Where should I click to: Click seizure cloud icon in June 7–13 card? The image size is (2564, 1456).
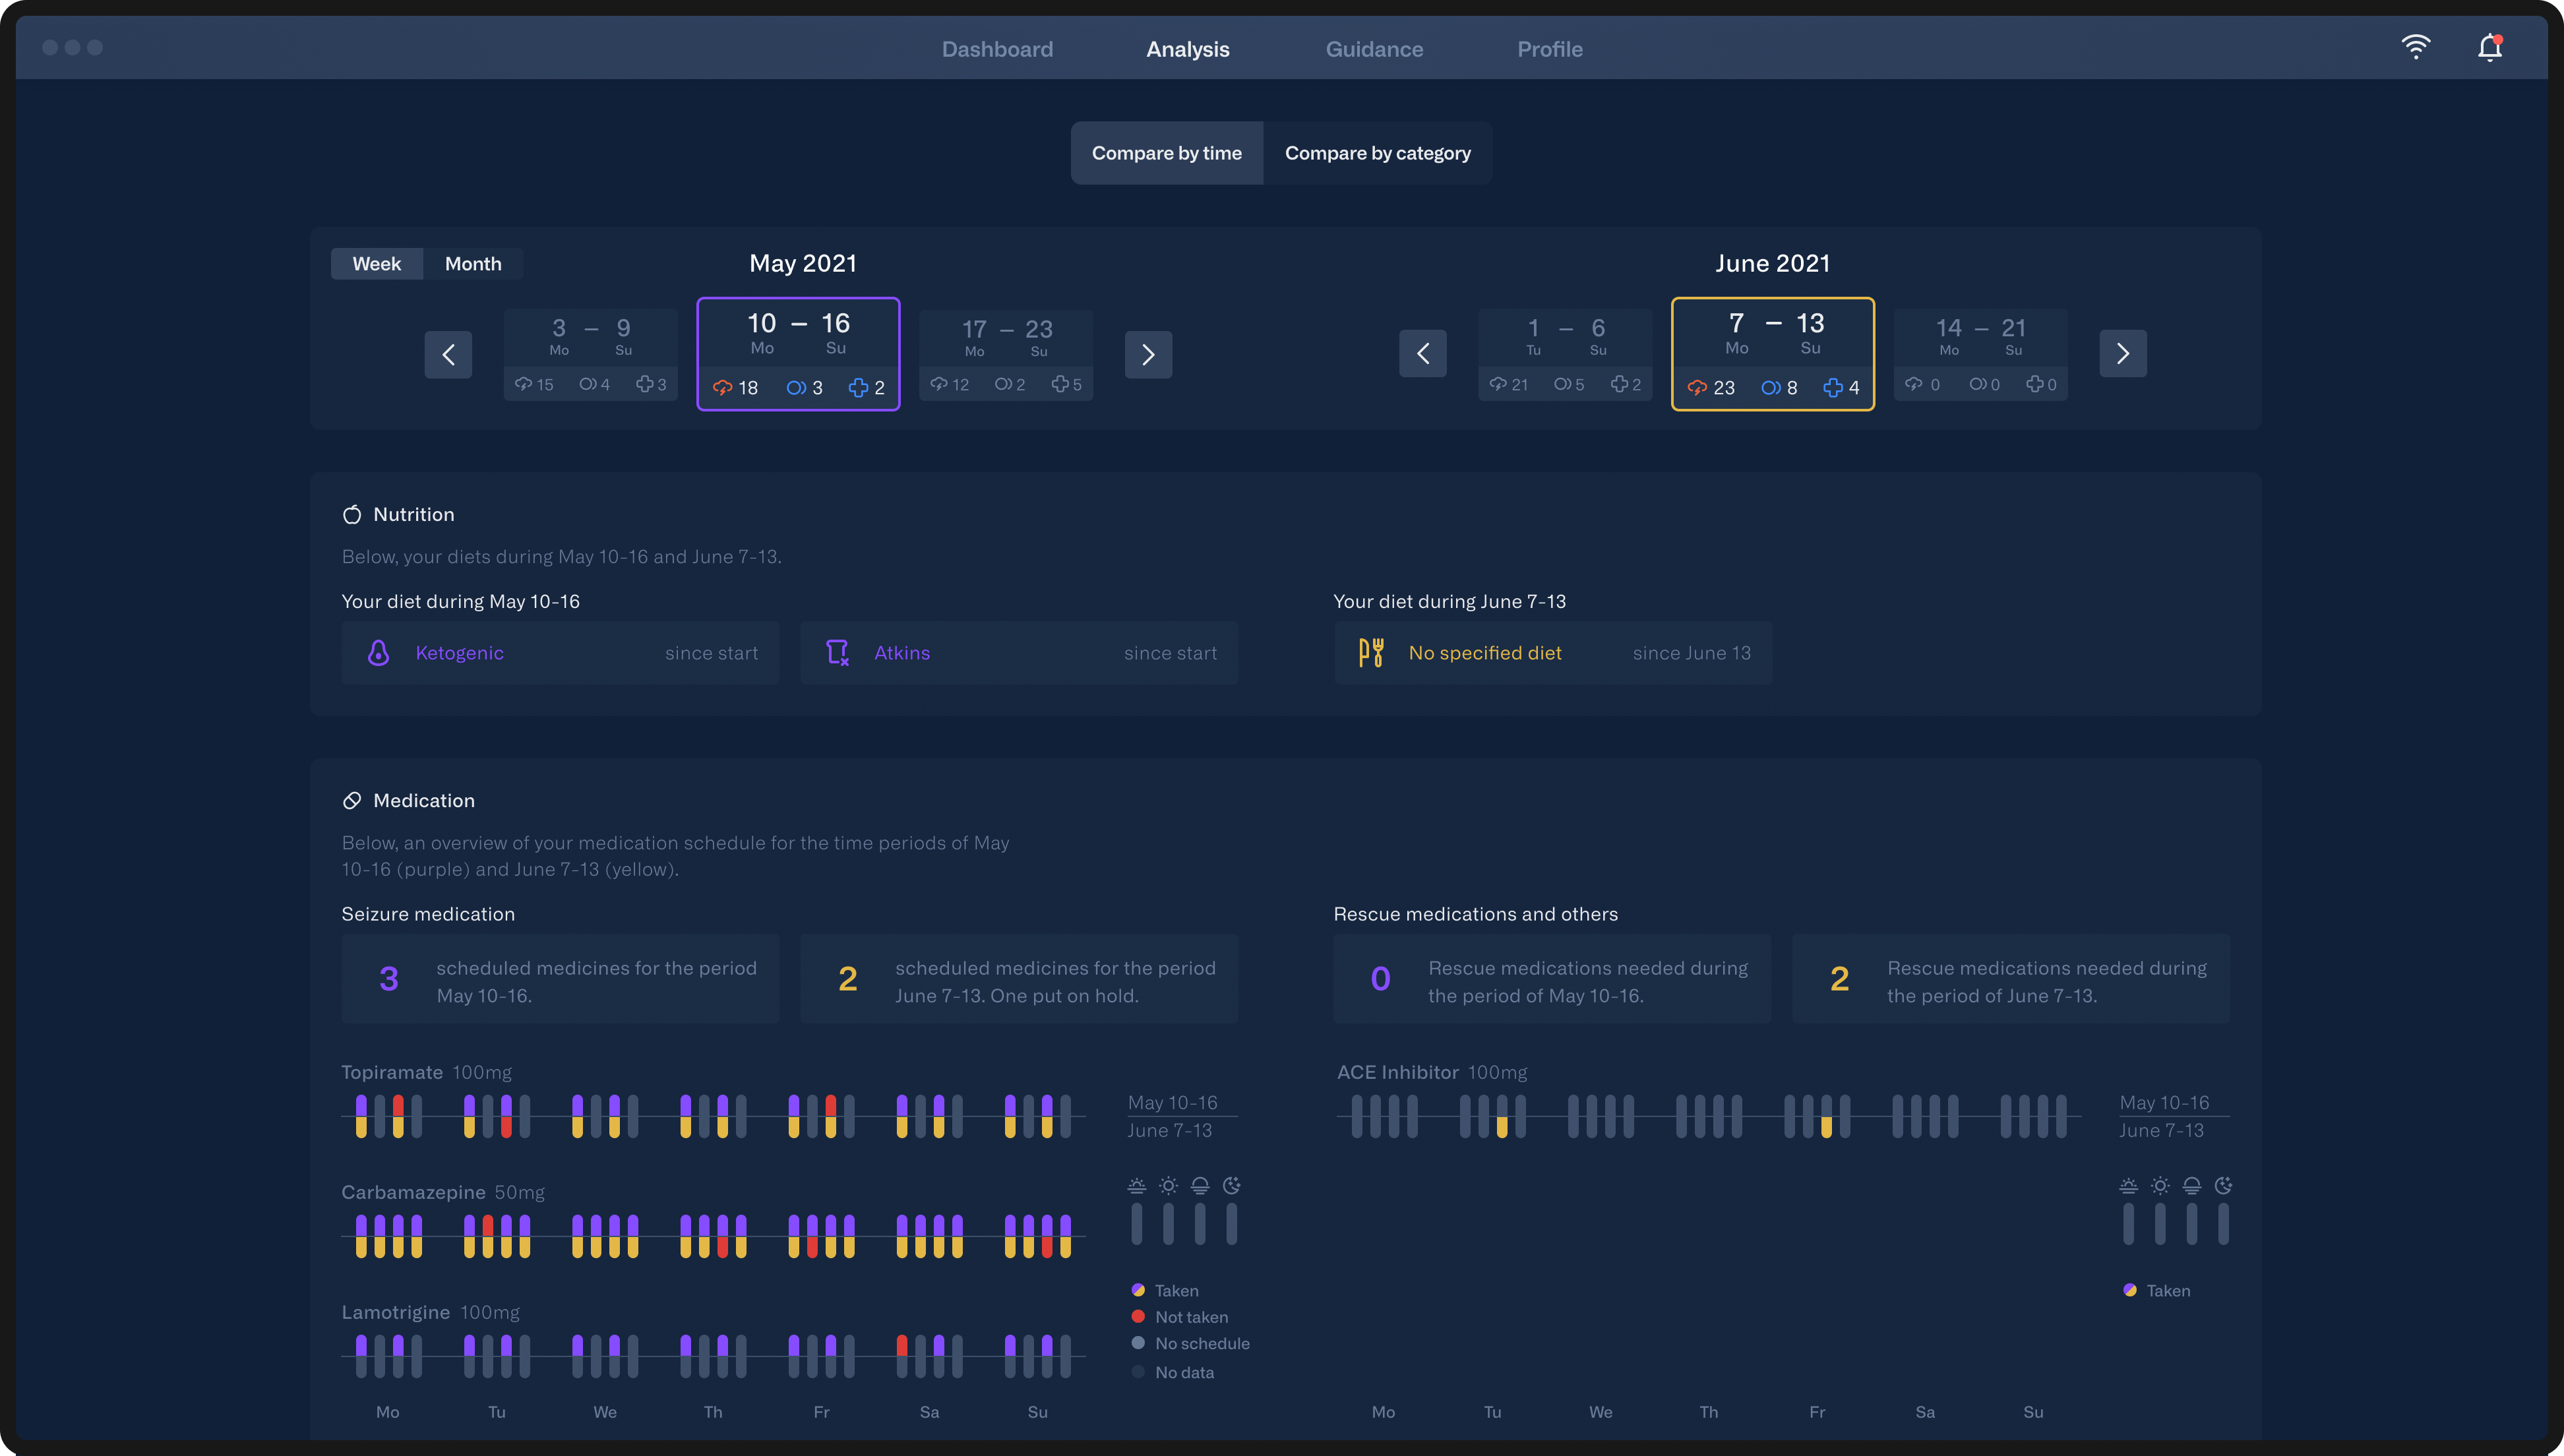point(1697,388)
